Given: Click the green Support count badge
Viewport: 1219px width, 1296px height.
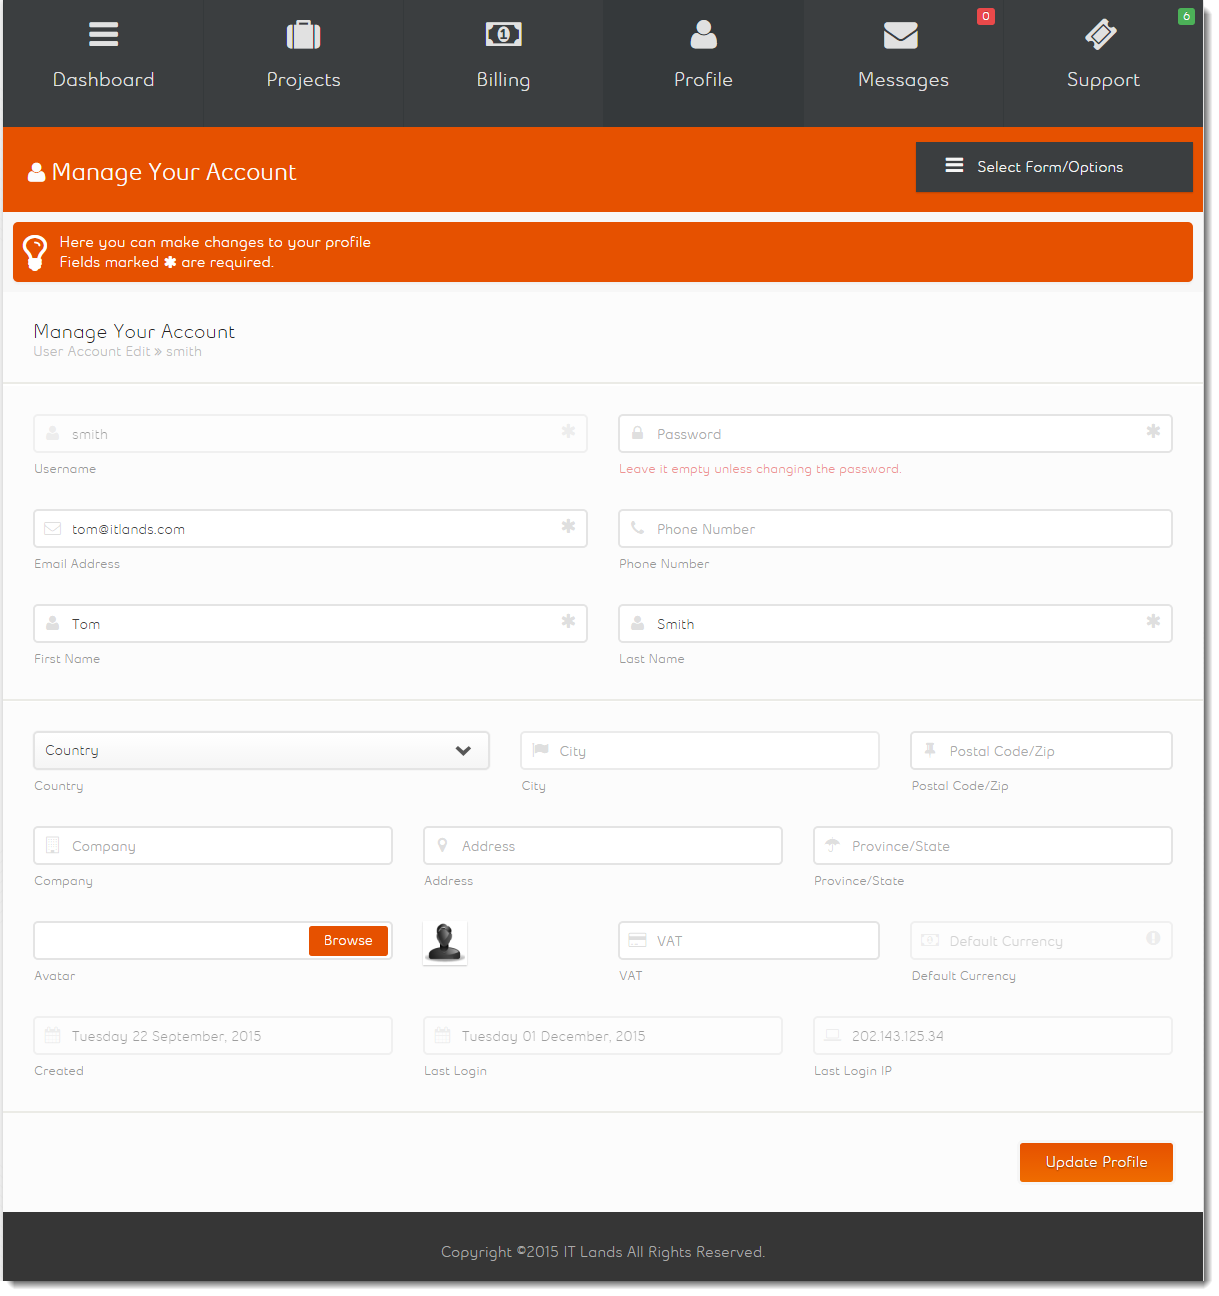Looking at the screenshot, I should (1186, 16).
